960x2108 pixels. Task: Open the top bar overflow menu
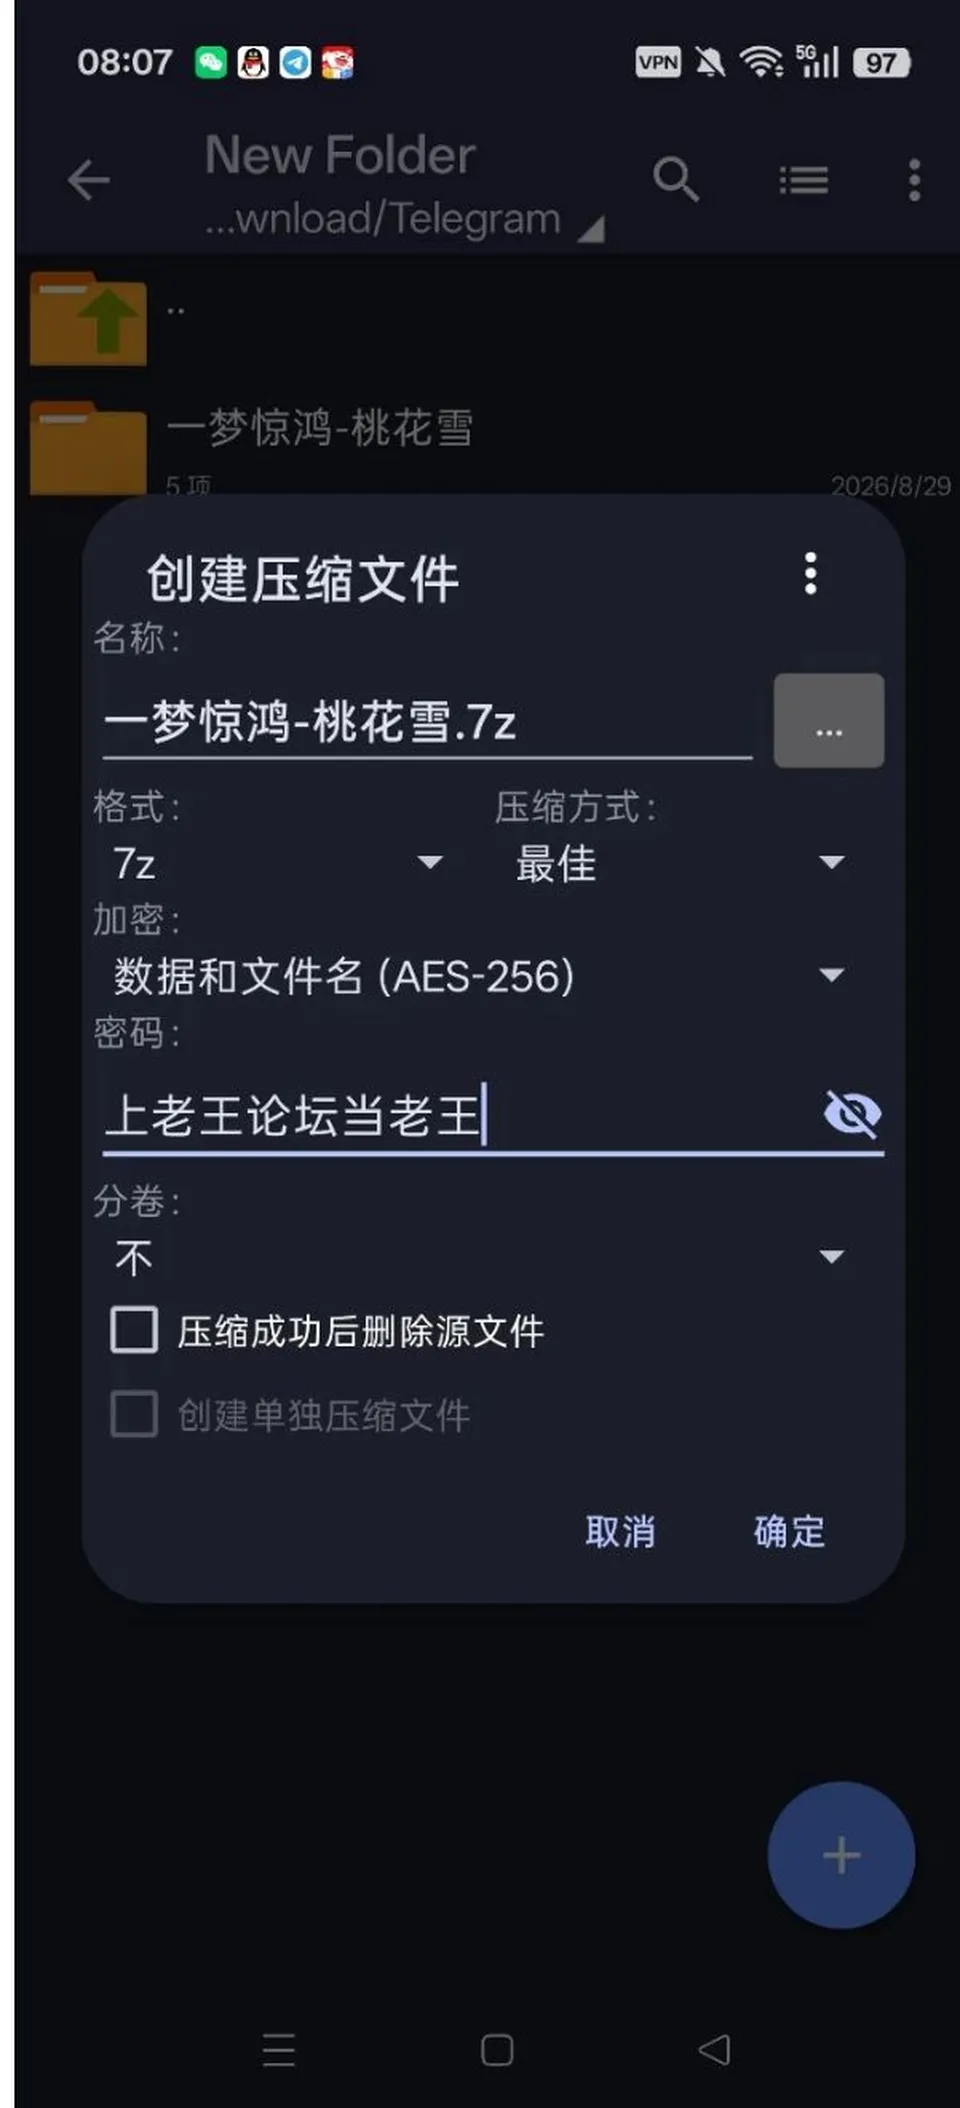(x=914, y=181)
